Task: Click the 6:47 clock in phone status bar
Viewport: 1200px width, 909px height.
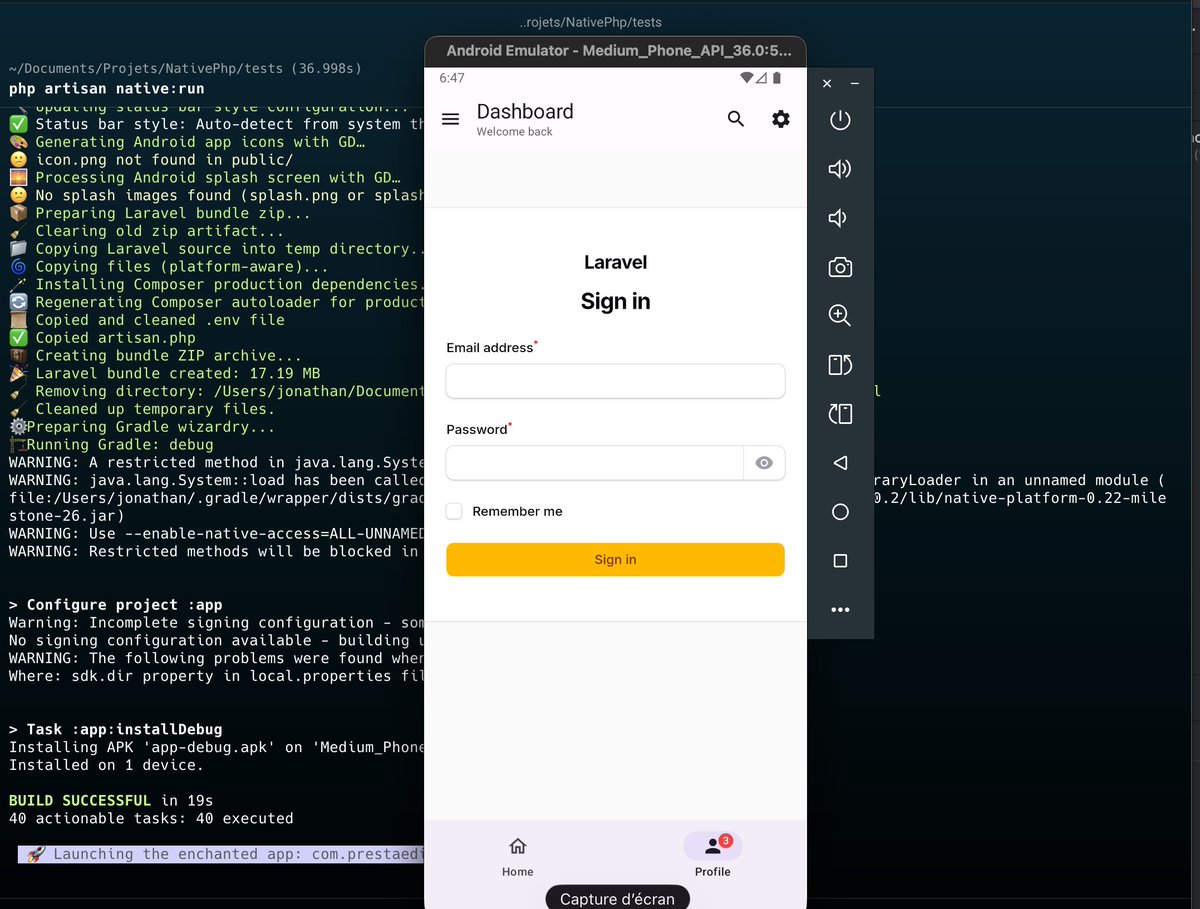Action: pyautogui.click(x=451, y=78)
